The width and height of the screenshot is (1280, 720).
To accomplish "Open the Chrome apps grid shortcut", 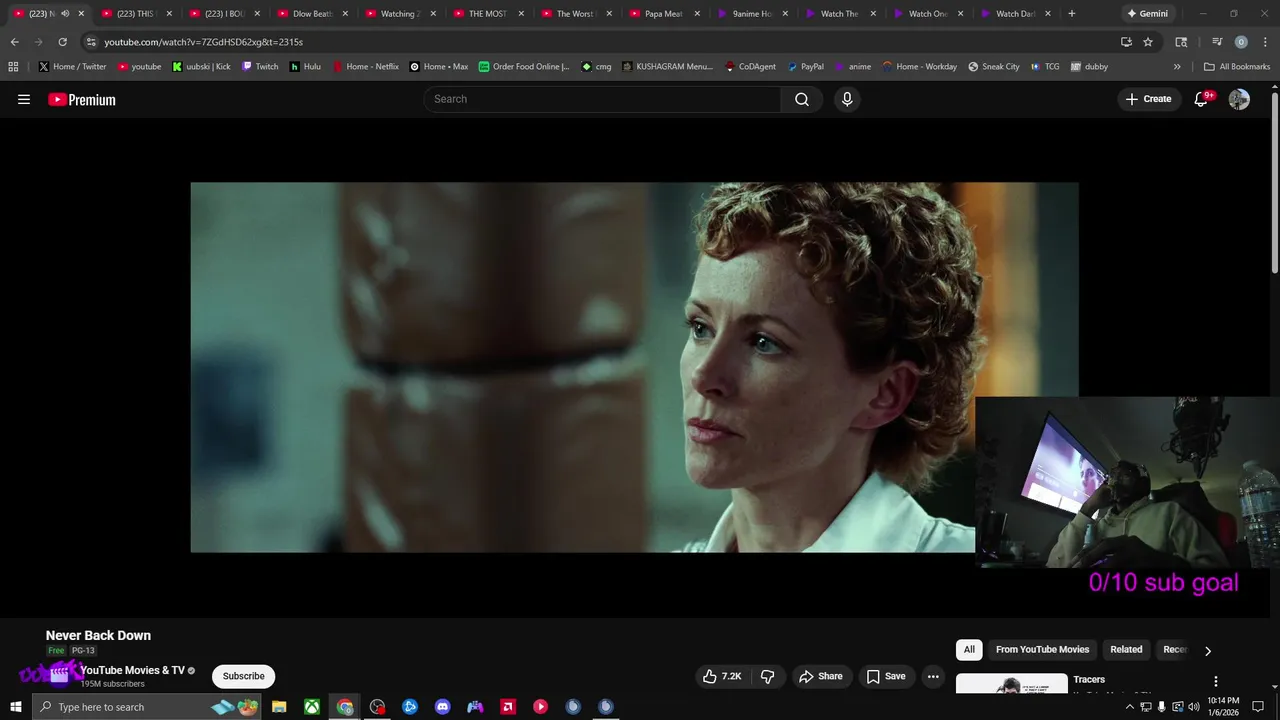I will point(13,67).
